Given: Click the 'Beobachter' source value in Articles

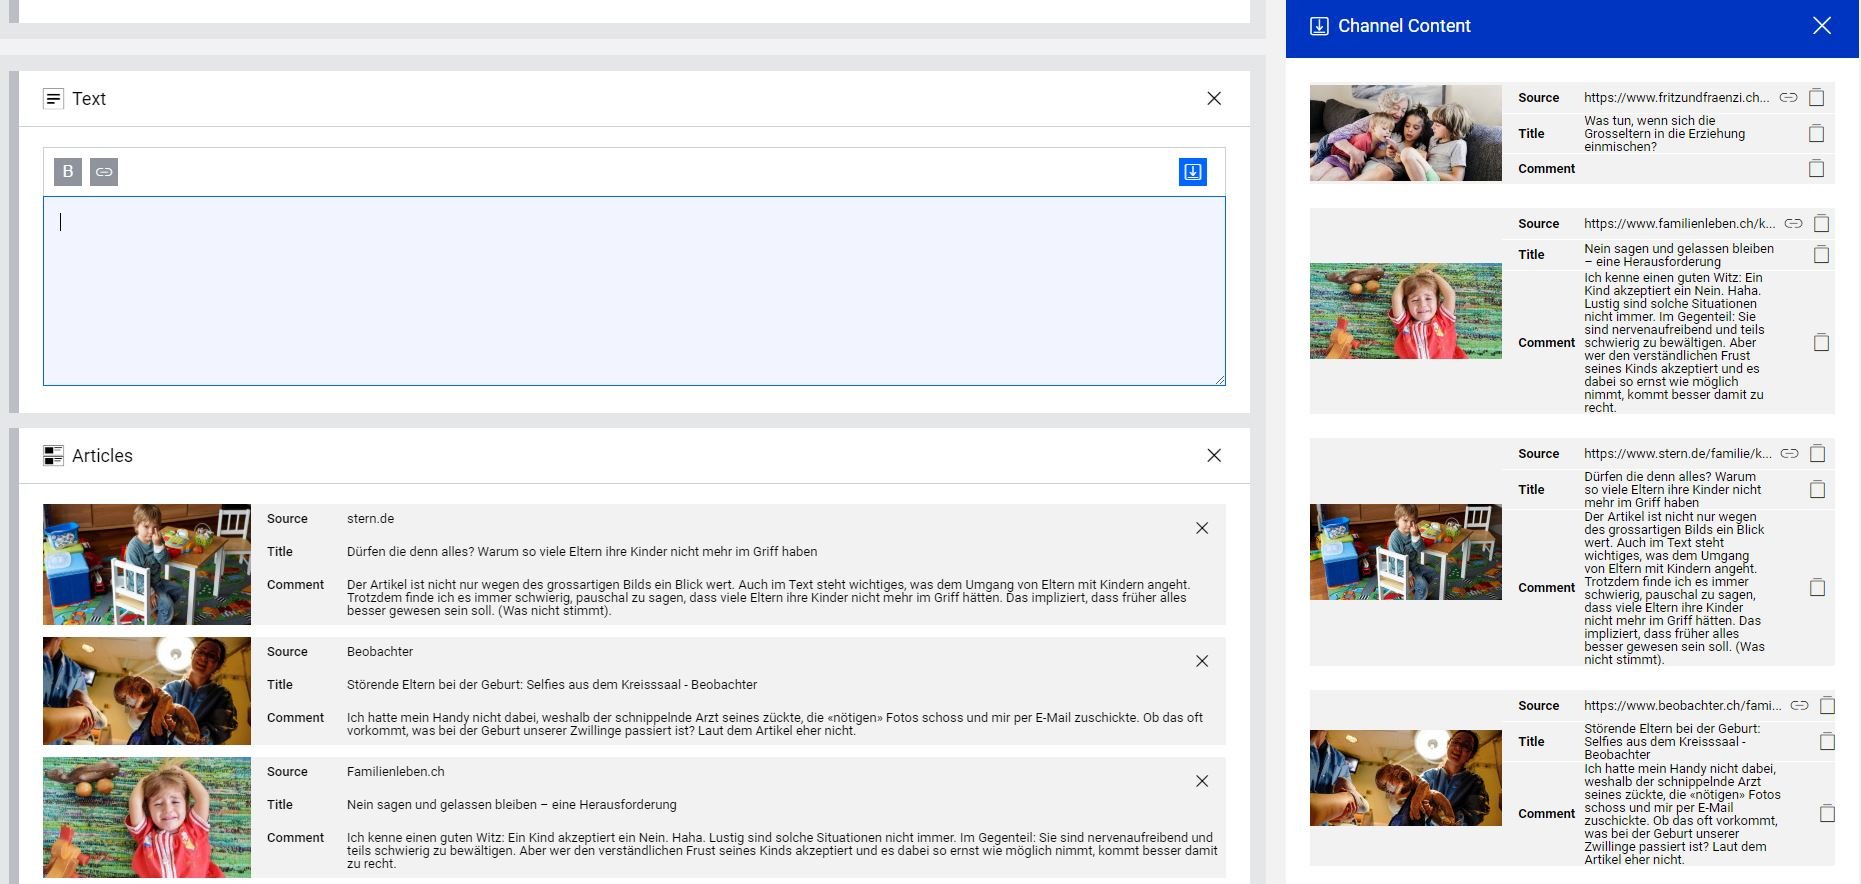Looking at the screenshot, I should coord(380,651).
